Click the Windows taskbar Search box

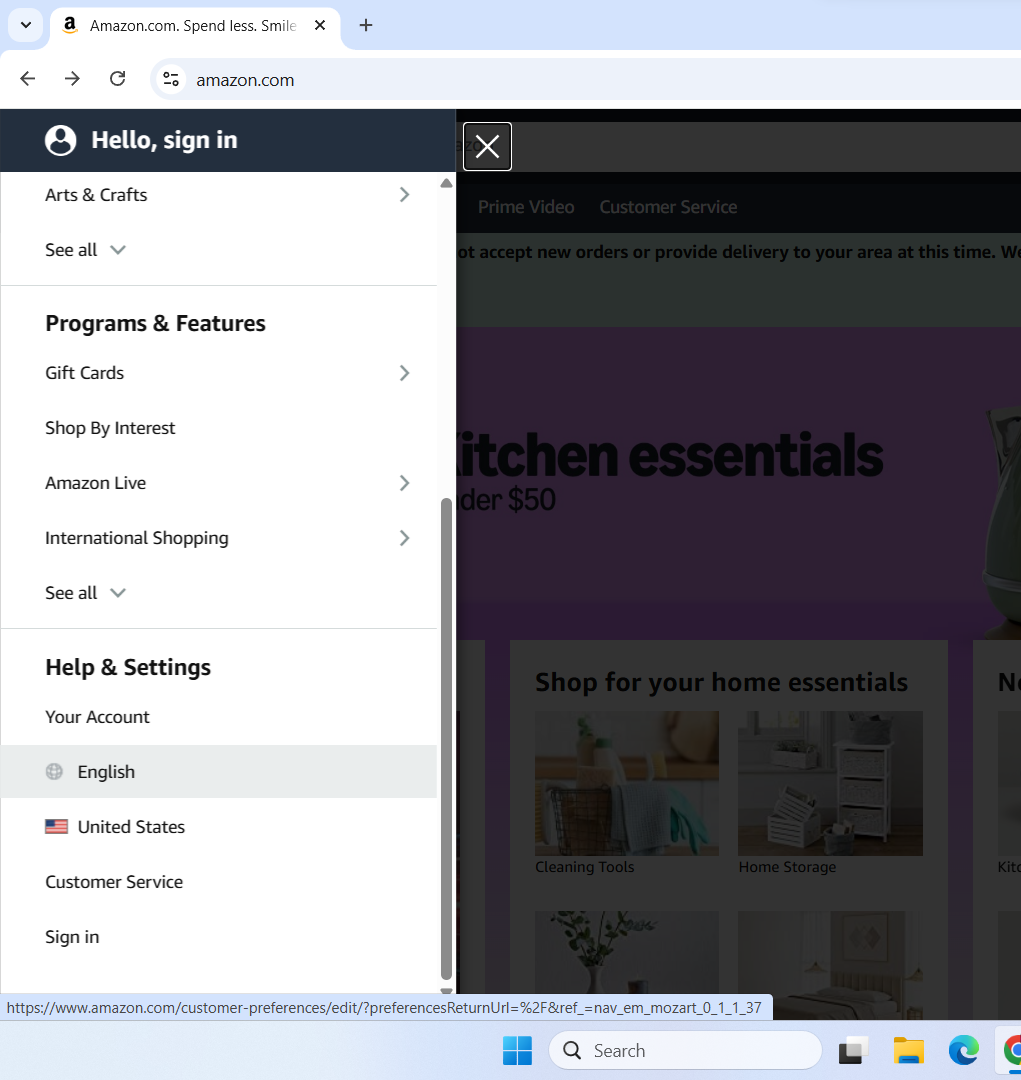[x=685, y=1050]
